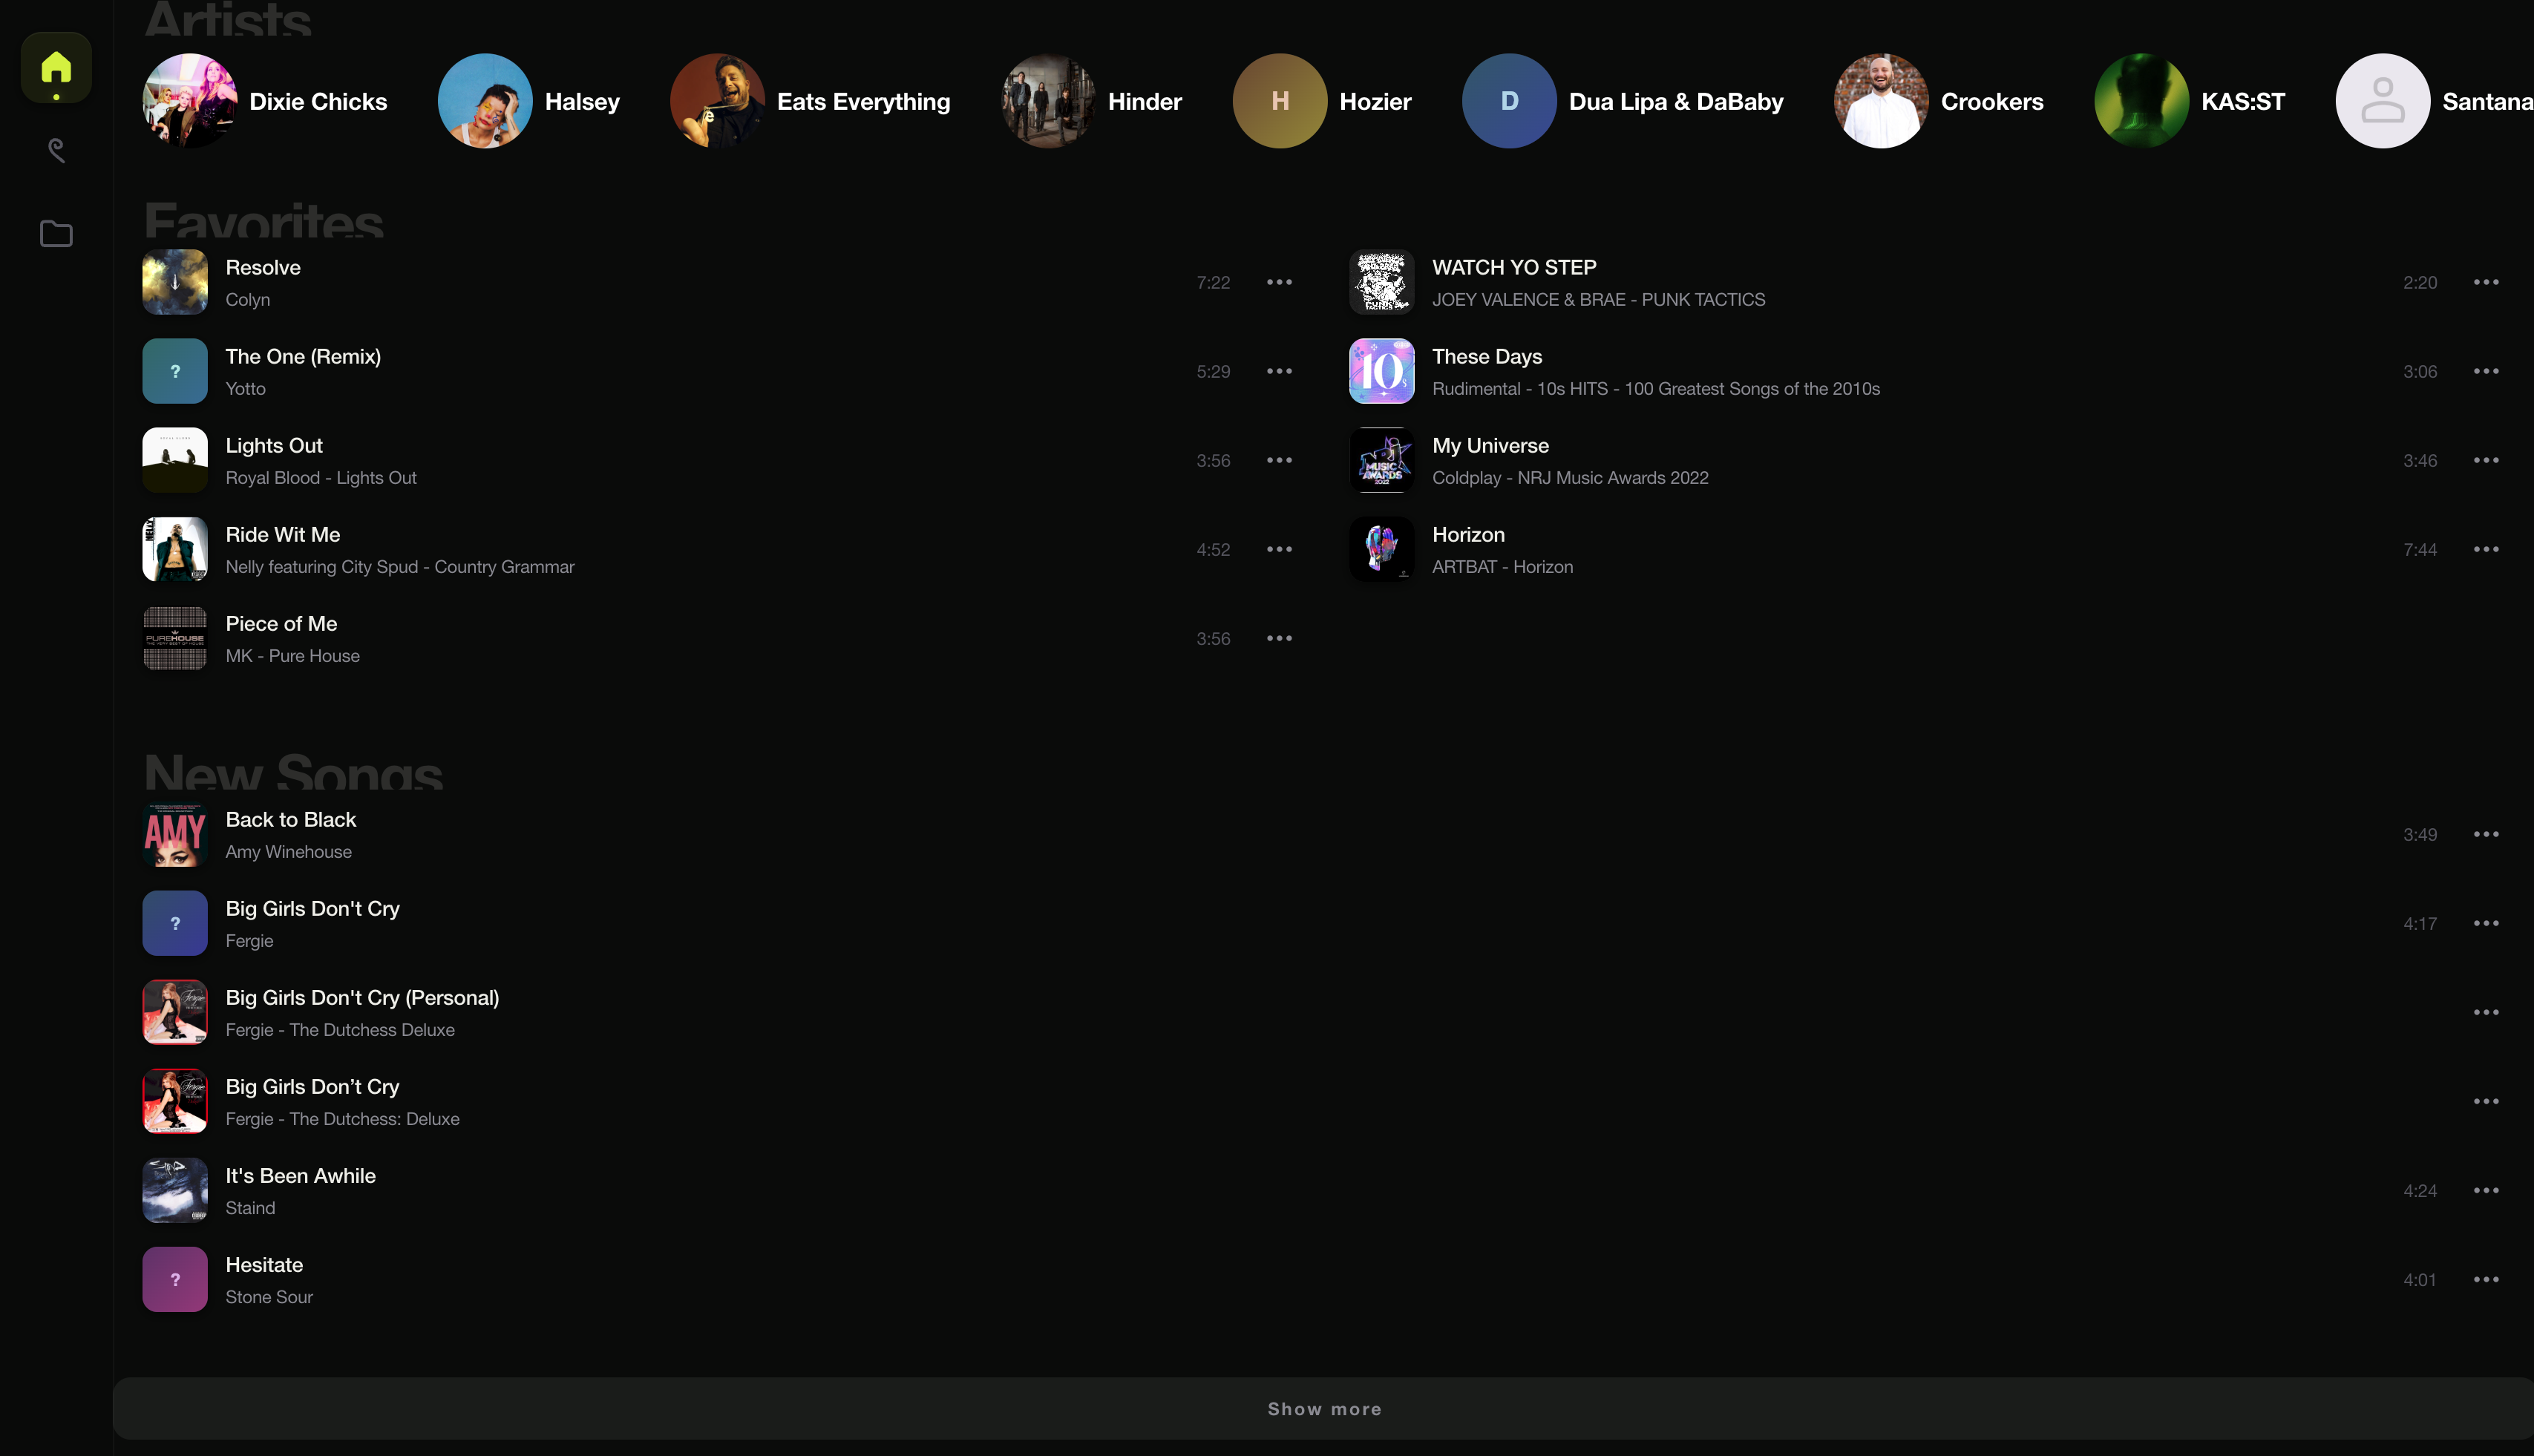Open more options for Ride Wit Me

[1279, 549]
